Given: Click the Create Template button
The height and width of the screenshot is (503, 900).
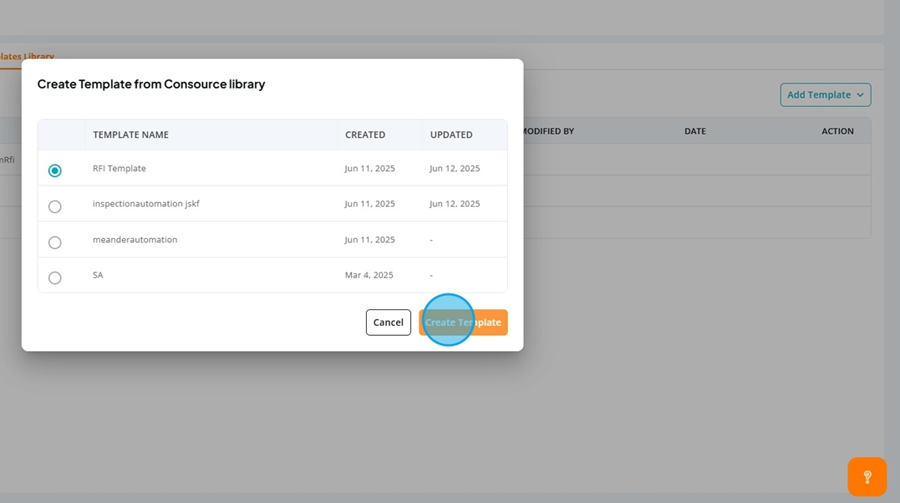Looking at the screenshot, I should coord(463,322).
